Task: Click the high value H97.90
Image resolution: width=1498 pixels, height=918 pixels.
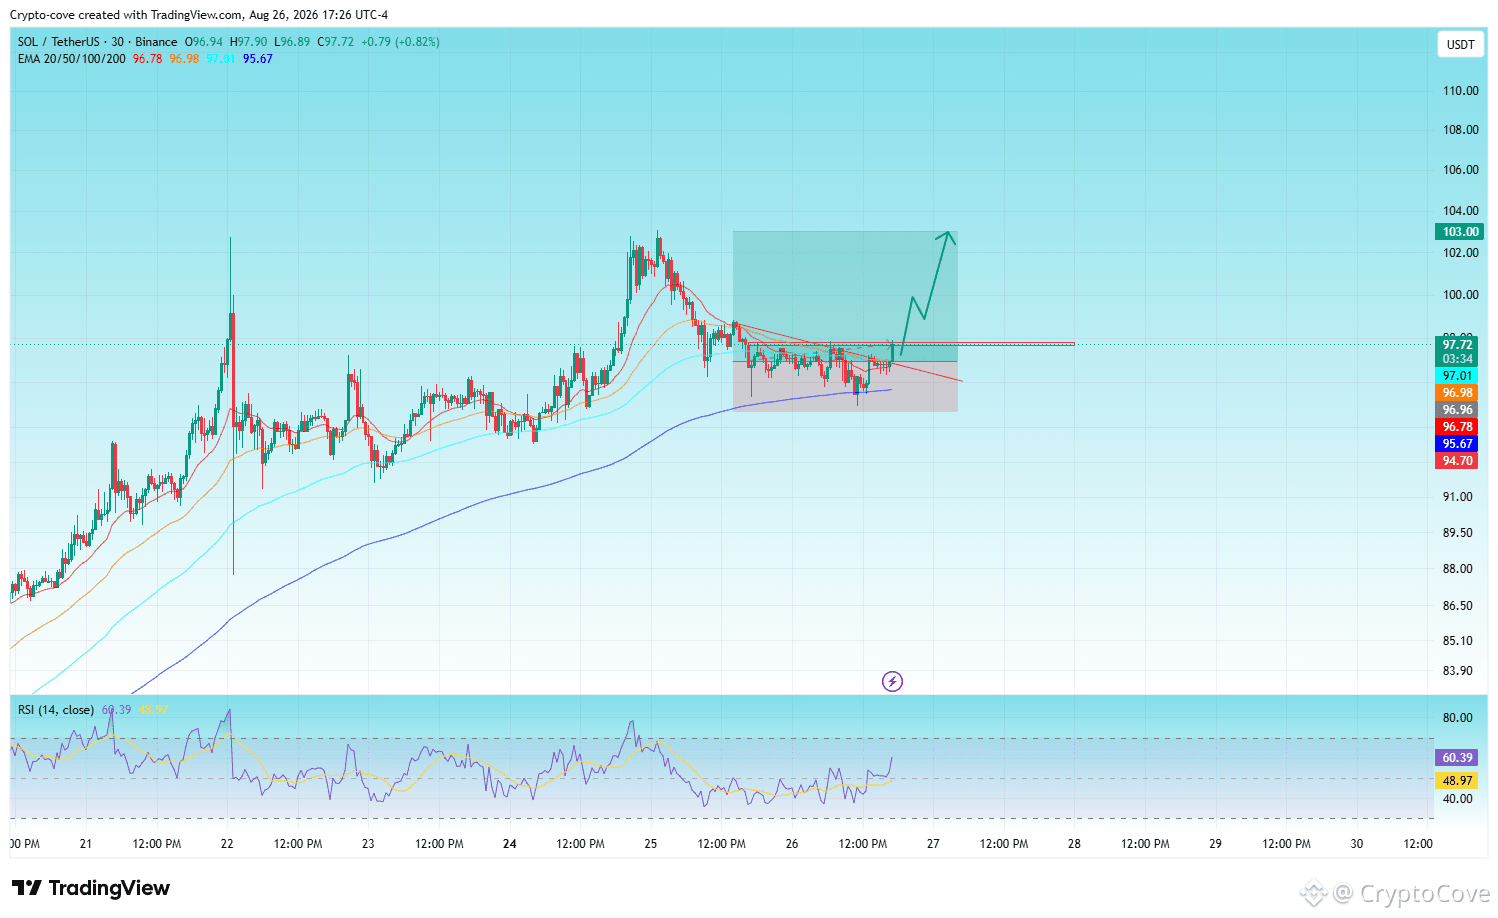Action: tap(249, 42)
